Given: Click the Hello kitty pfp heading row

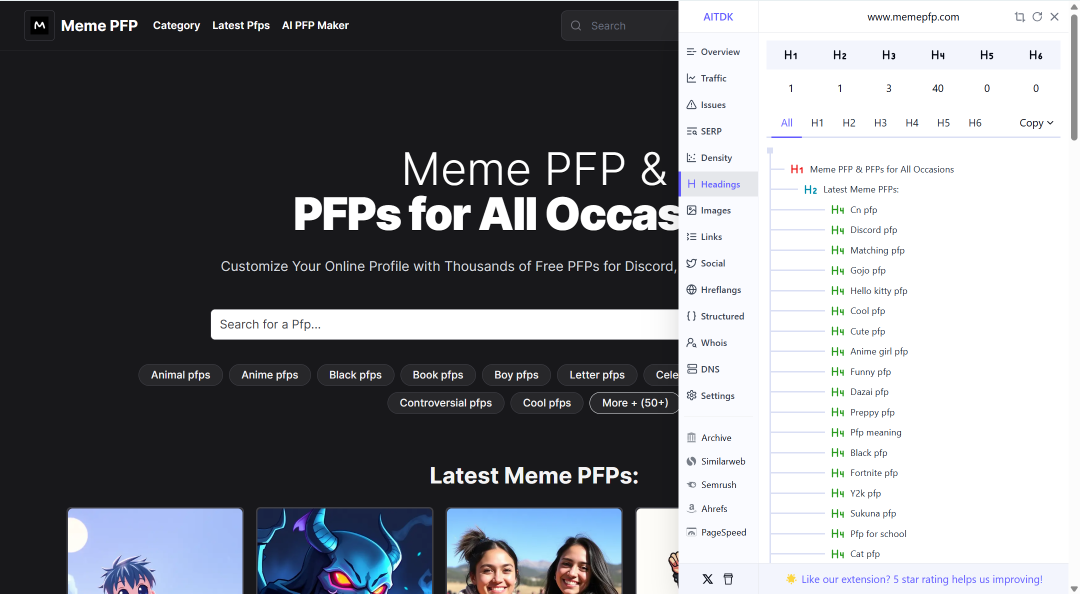Looking at the screenshot, I should tap(869, 291).
